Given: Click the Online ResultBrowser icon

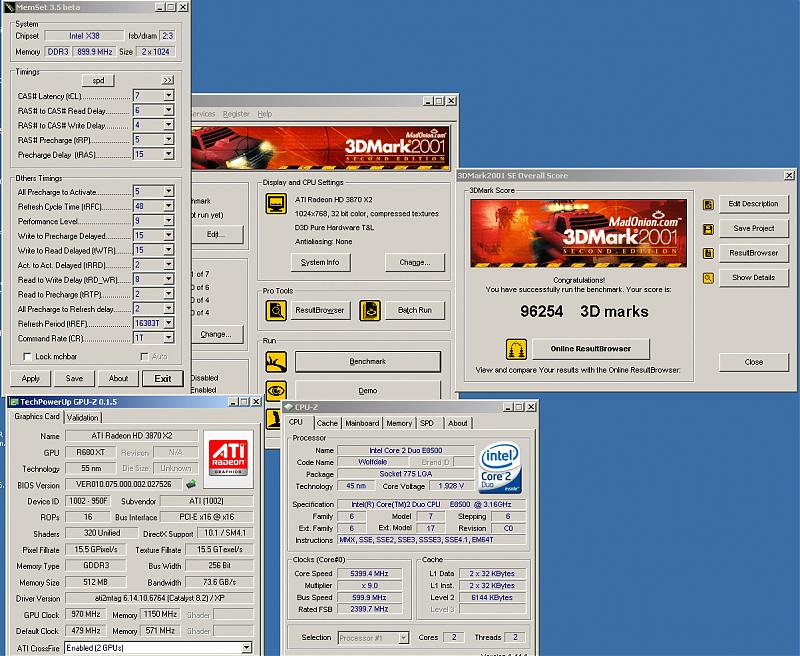Looking at the screenshot, I should click(x=516, y=349).
